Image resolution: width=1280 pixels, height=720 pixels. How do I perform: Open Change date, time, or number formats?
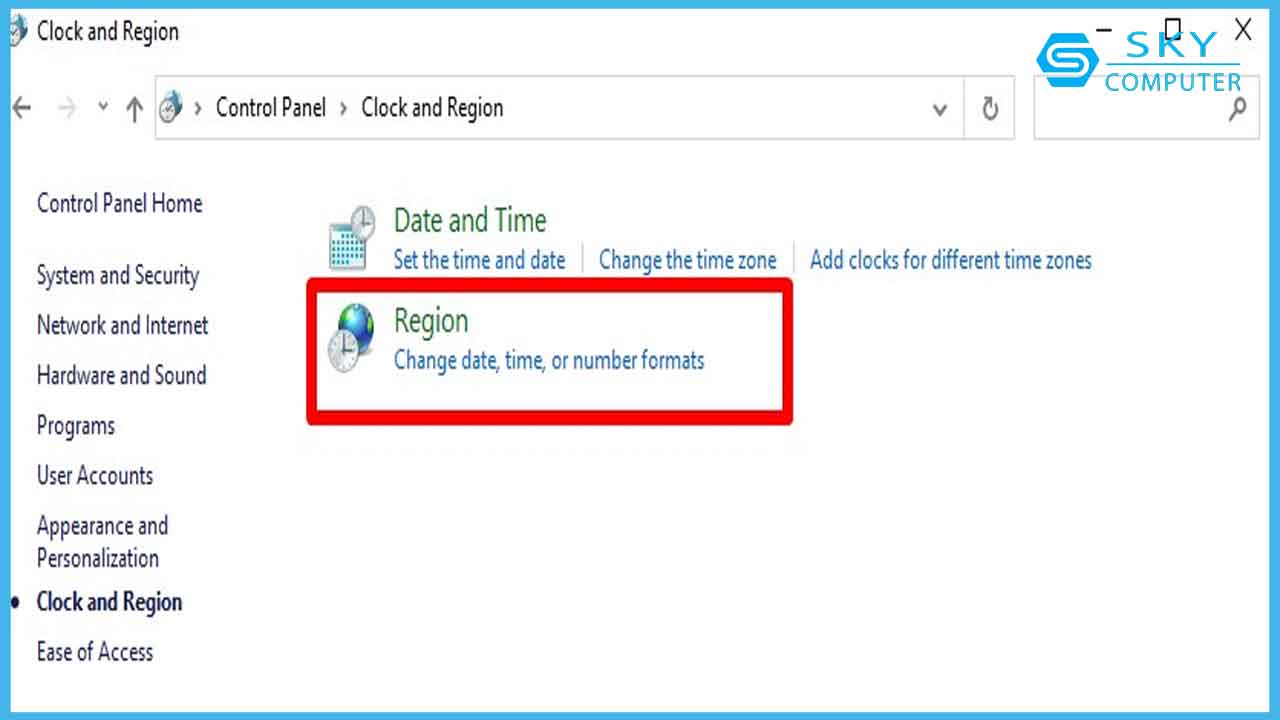[x=549, y=360]
